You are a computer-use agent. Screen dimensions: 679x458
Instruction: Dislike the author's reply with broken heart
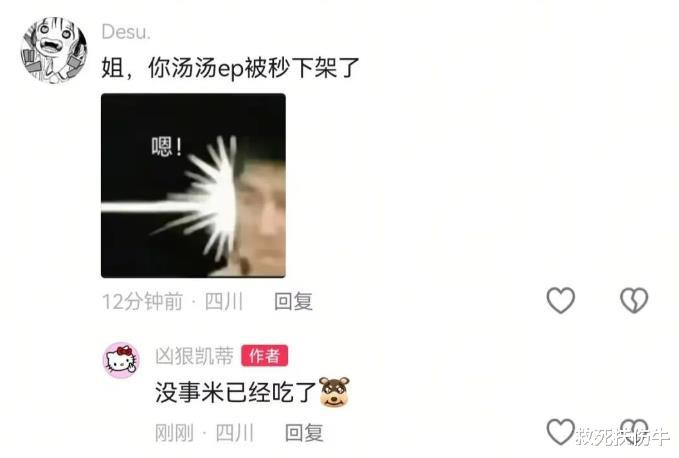click(x=634, y=431)
